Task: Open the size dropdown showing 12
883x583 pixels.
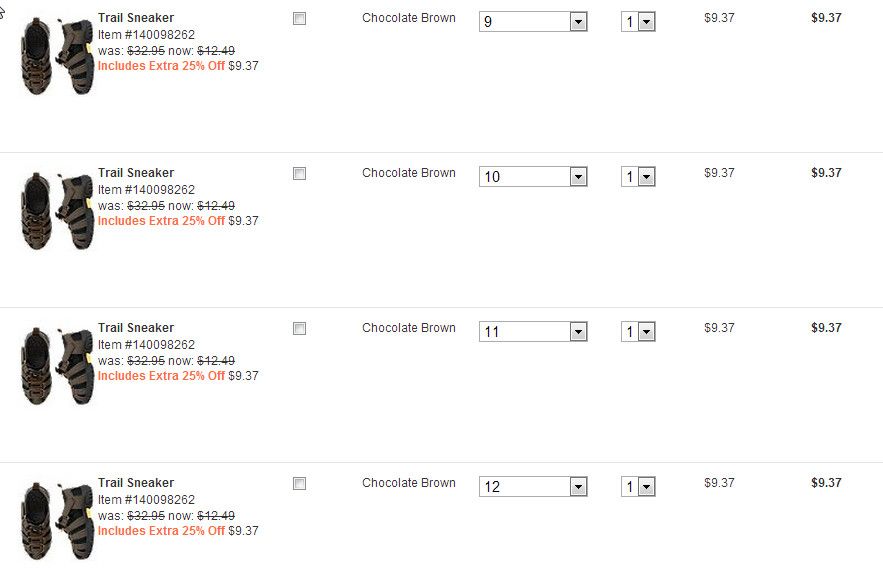Action: 532,487
